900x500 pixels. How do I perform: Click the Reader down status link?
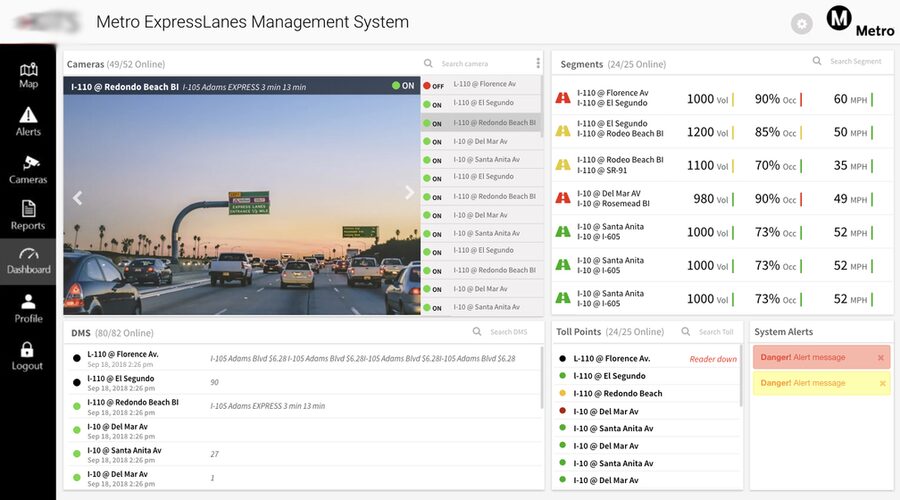[713, 359]
